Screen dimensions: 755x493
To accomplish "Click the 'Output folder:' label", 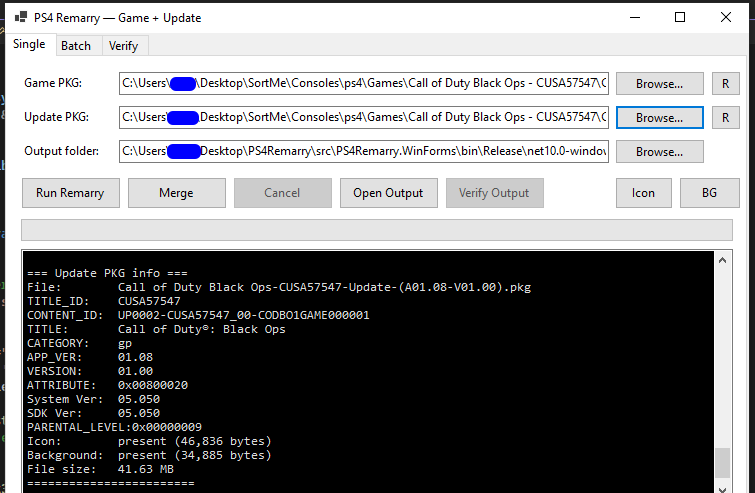I will click(x=61, y=151).
